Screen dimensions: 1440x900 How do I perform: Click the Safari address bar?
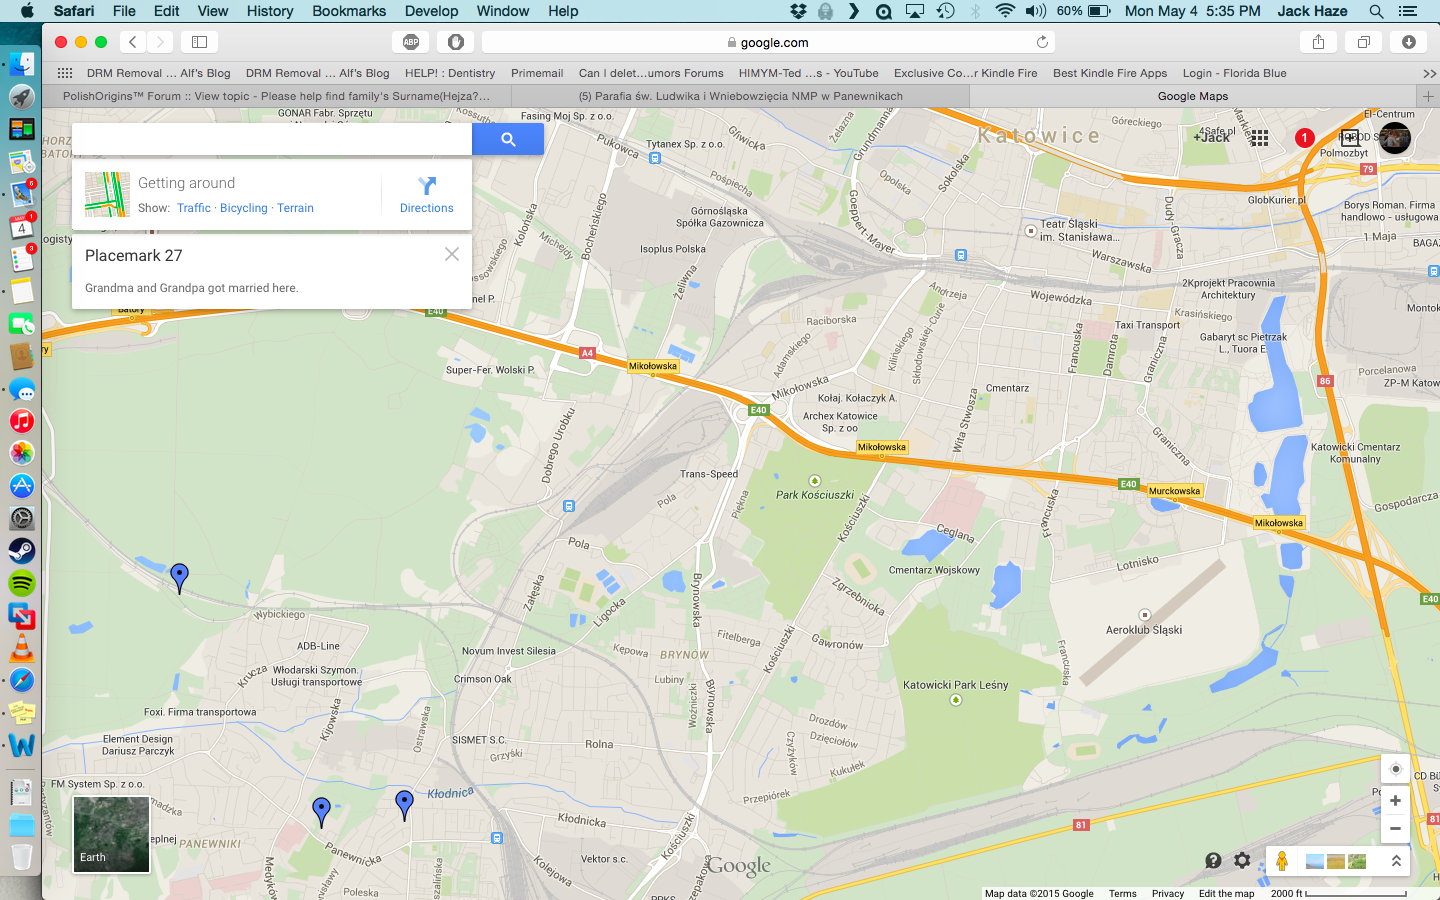coord(768,42)
